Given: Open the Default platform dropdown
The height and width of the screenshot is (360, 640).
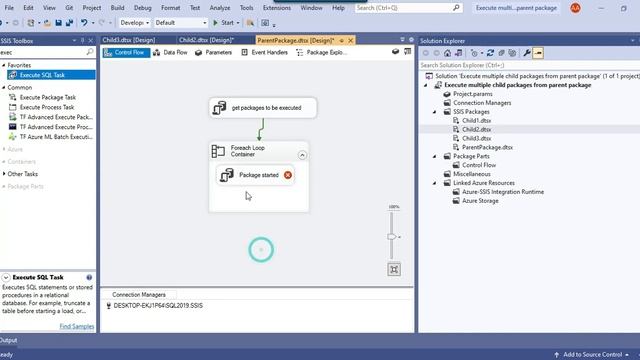Looking at the screenshot, I should tap(181, 23).
